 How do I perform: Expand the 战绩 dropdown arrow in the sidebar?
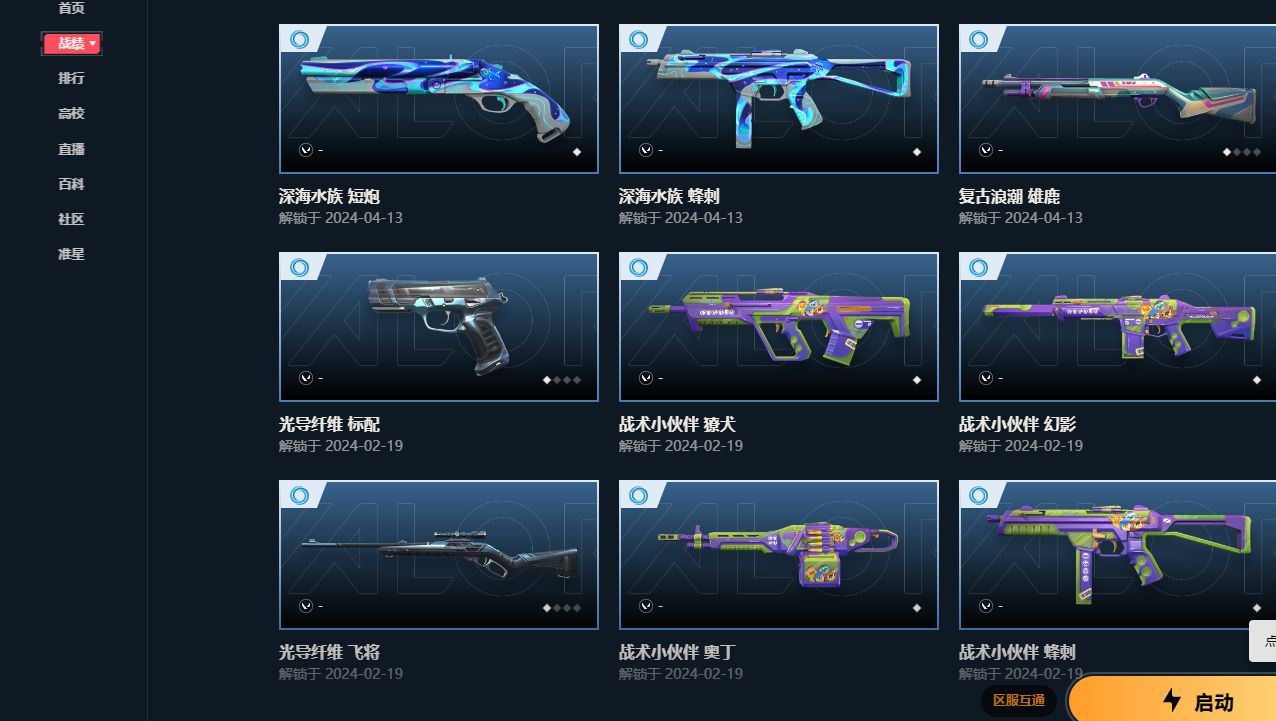coord(93,43)
